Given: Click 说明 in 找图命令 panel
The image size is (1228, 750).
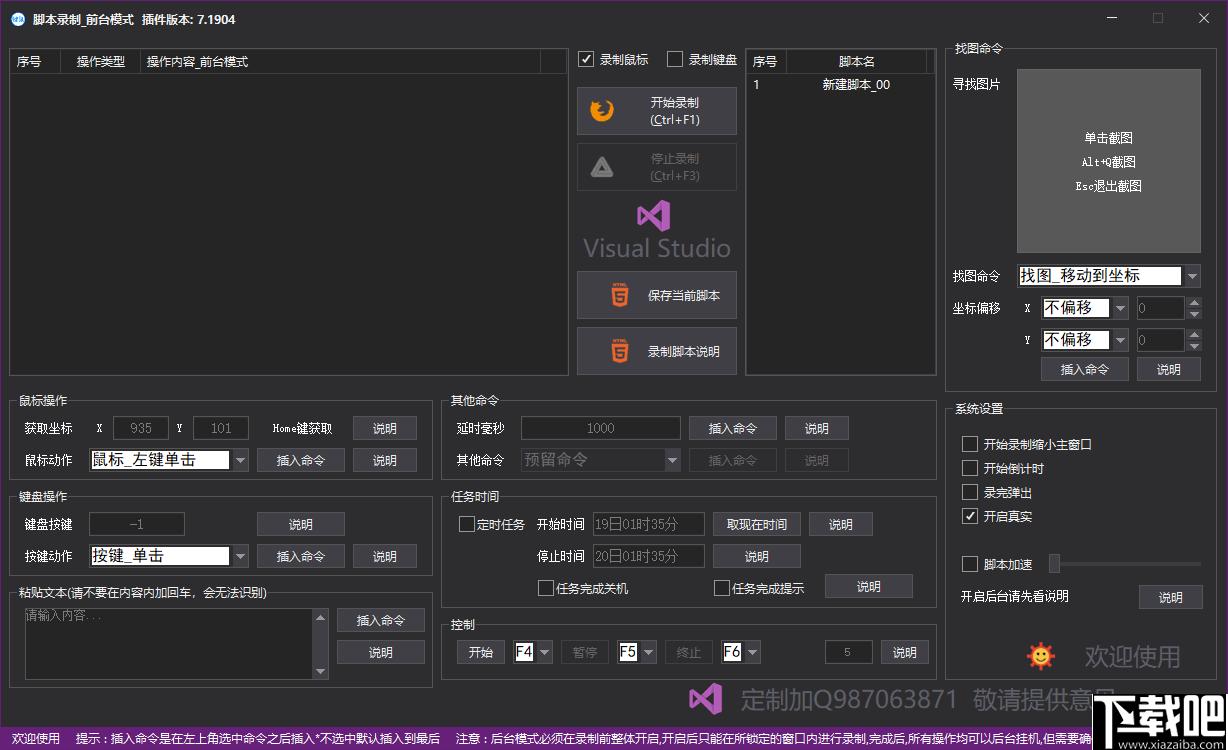Looking at the screenshot, I should pyautogui.click(x=1169, y=369).
